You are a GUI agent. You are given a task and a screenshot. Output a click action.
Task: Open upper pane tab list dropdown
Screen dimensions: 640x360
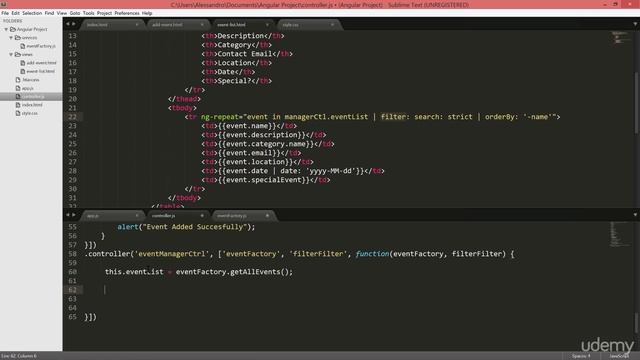point(635,24)
